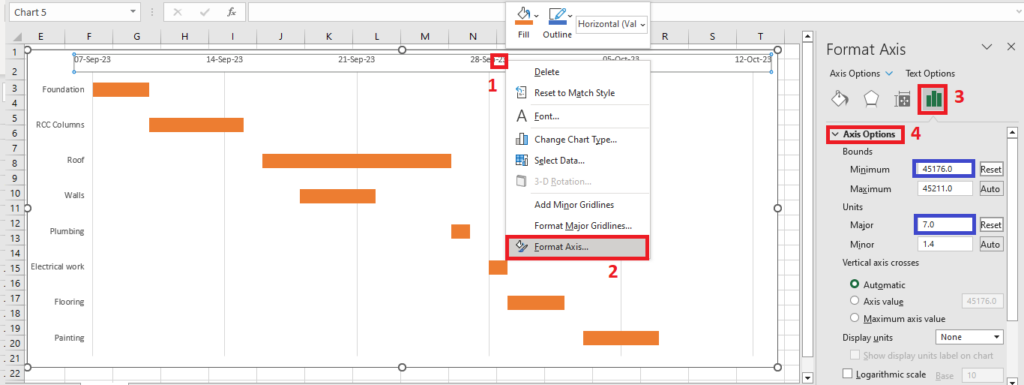Click the Major units input field

tap(944, 224)
